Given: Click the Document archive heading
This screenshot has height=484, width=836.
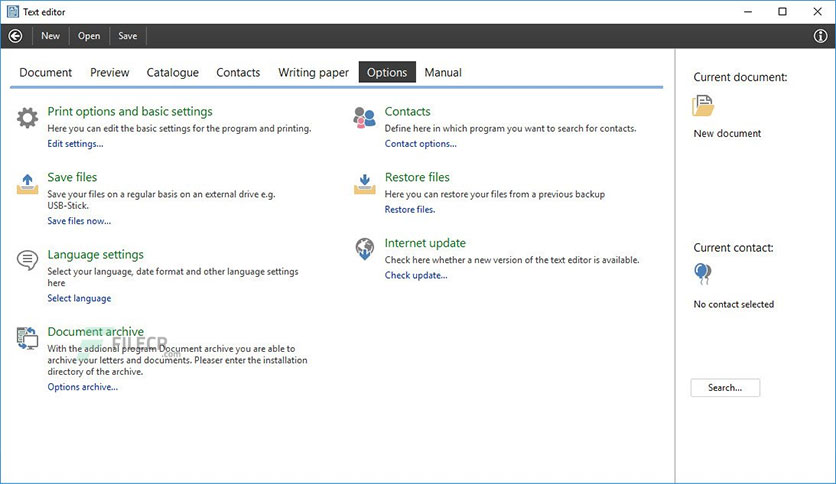Looking at the screenshot, I should [x=95, y=332].
